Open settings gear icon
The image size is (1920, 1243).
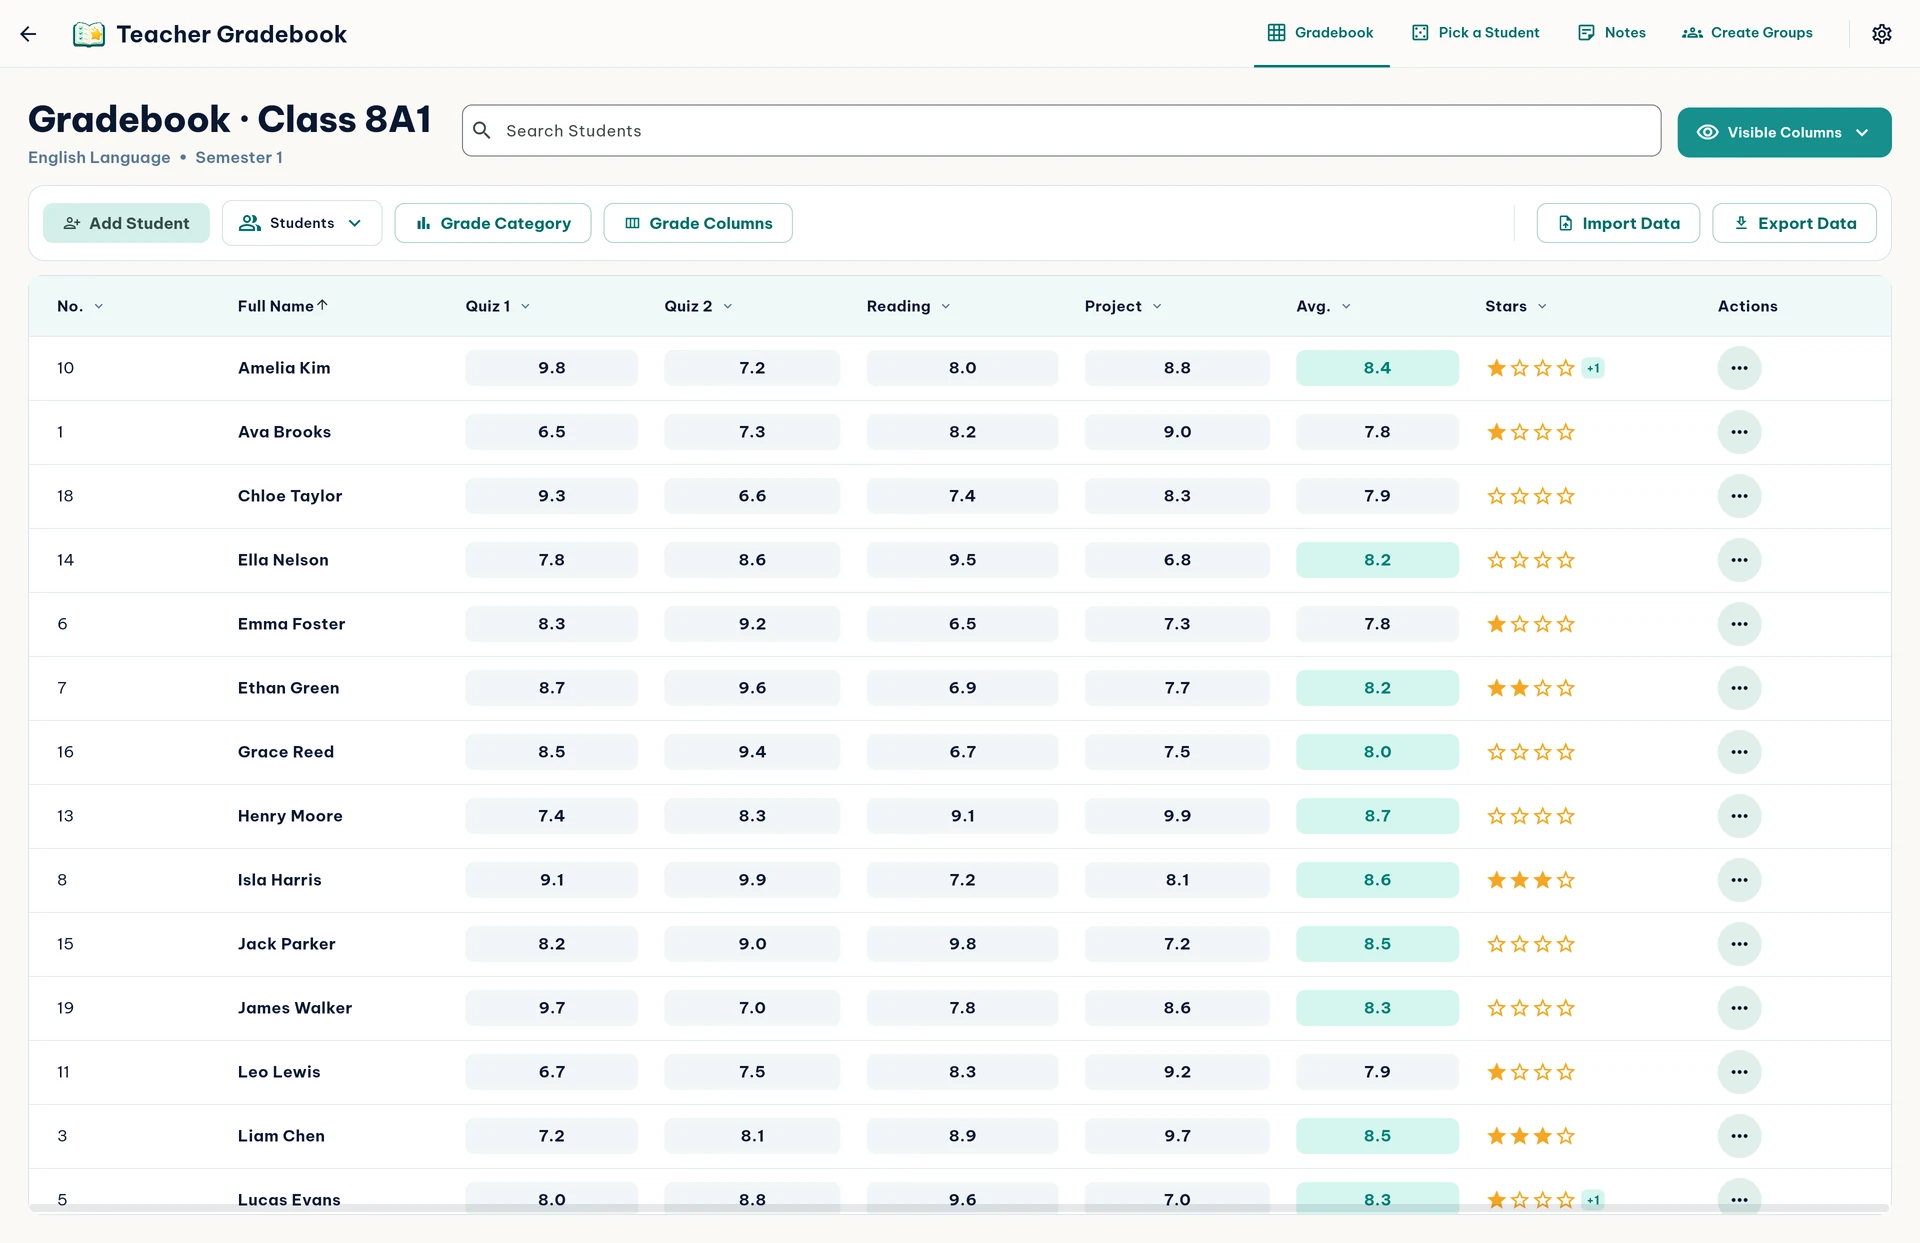click(1881, 34)
